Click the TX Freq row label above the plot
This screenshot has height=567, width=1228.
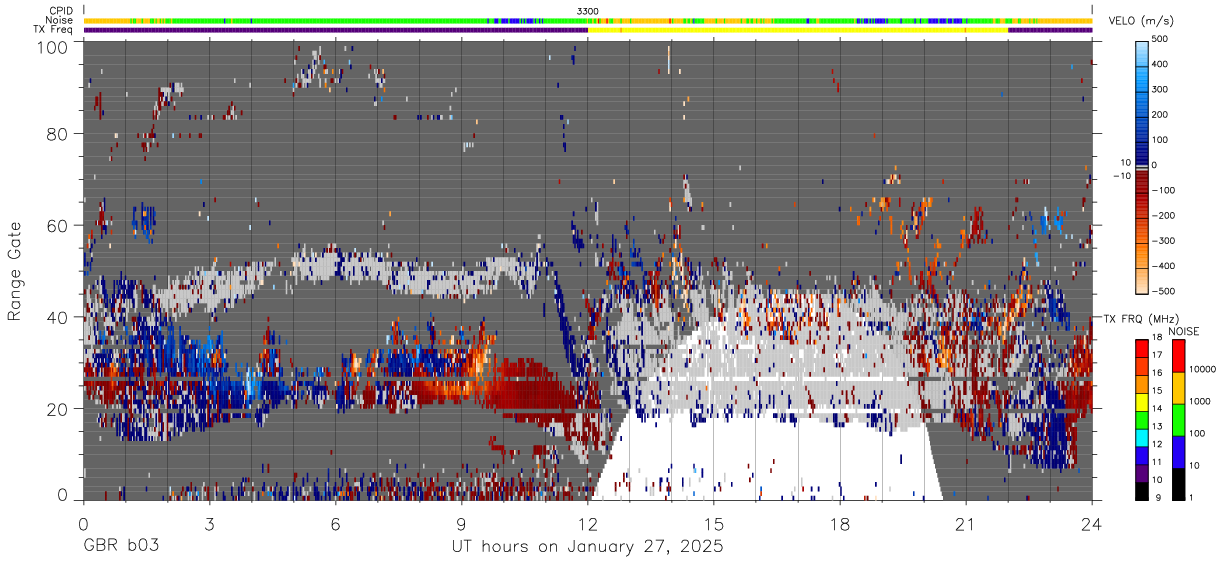point(53,30)
